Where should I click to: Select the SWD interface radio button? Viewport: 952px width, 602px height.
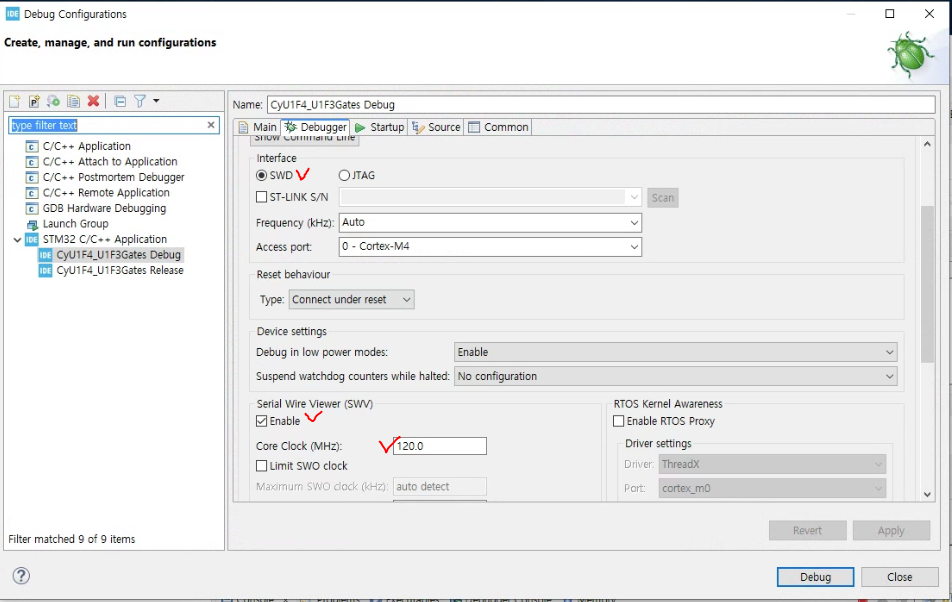pyautogui.click(x=262, y=175)
